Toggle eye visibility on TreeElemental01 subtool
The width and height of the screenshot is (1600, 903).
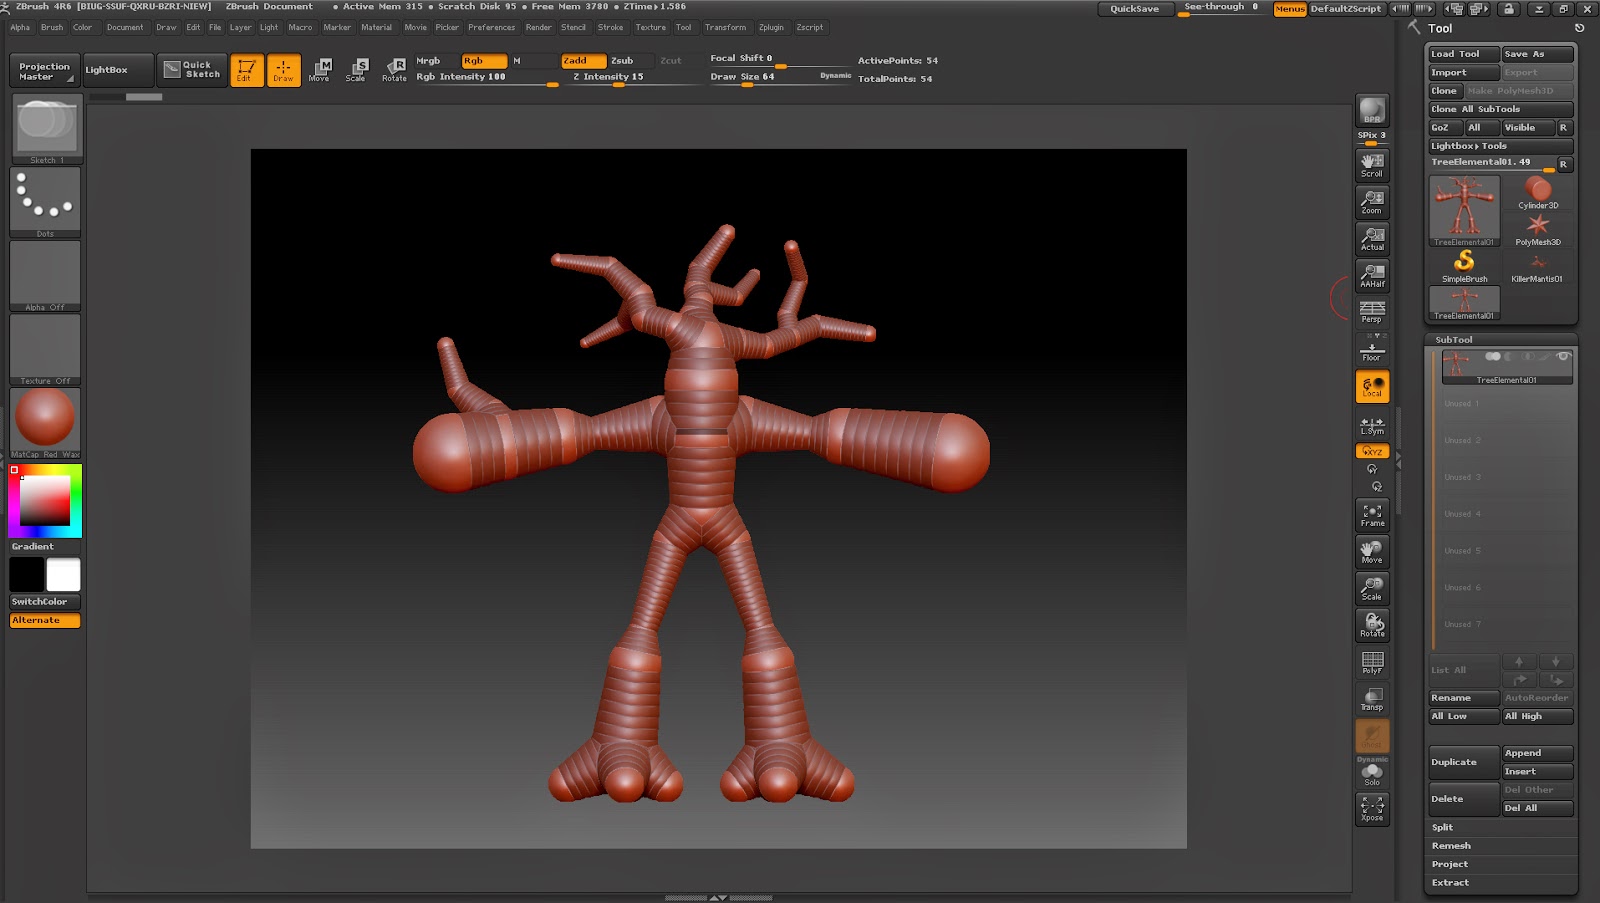point(1563,357)
